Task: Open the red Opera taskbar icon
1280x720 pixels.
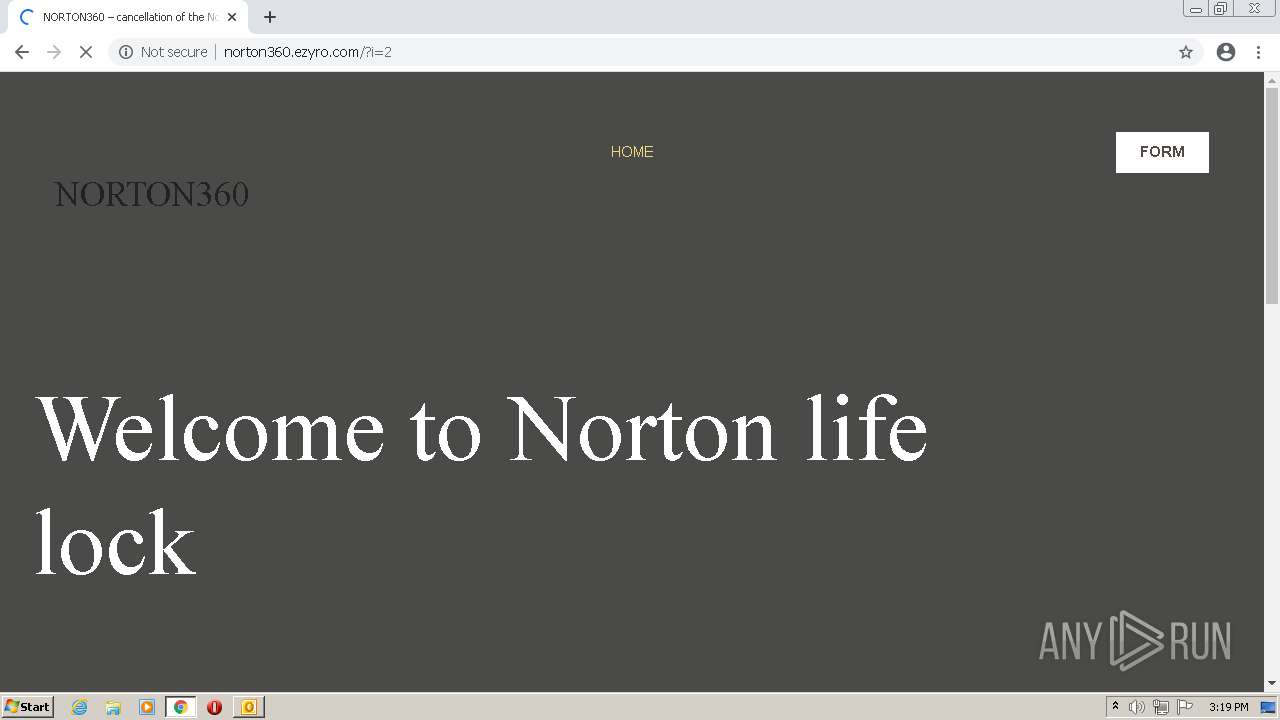Action: click(x=214, y=707)
